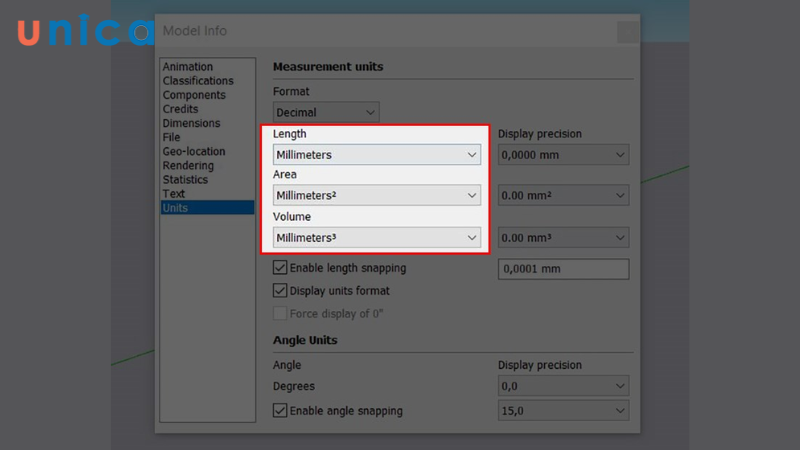Image resolution: width=800 pixels, height=450 pixels.
Task: Change angle snapping value 15,0 dropdown
Action: pos(563,410)
